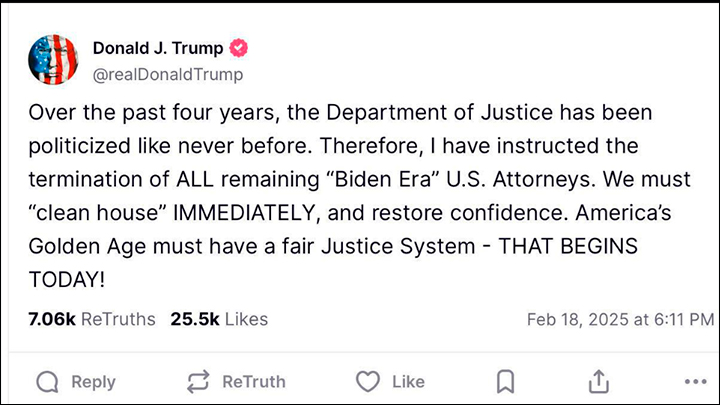
Task: Click the share upload icon
Action: [x=598, y=381]
